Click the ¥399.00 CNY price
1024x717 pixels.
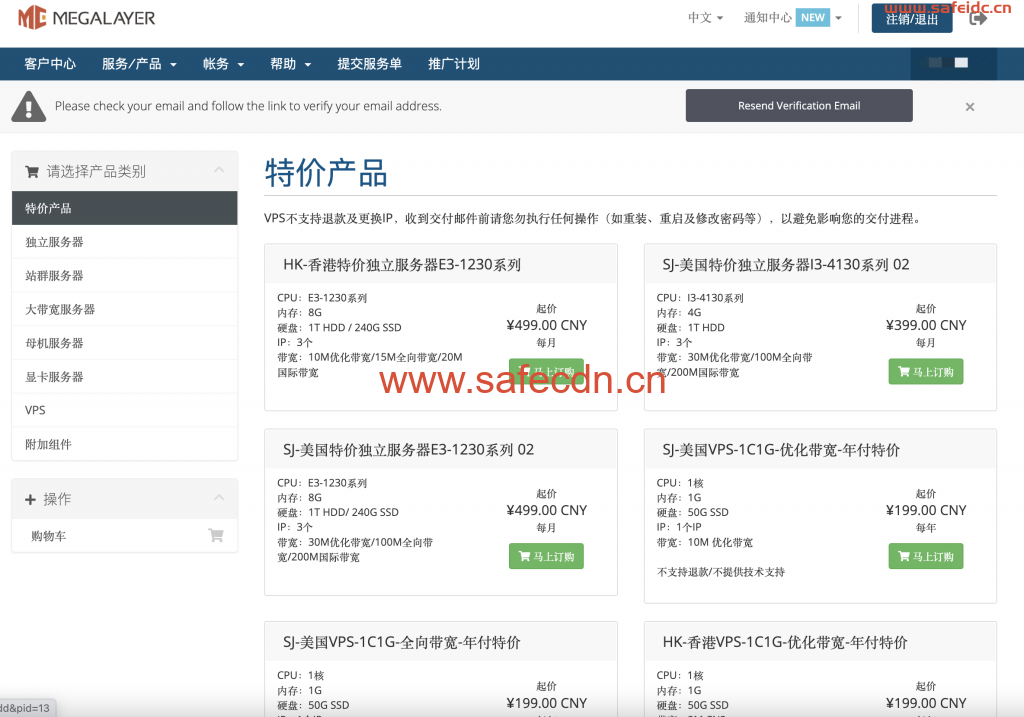pyautogui.click(x=926, y=325)
